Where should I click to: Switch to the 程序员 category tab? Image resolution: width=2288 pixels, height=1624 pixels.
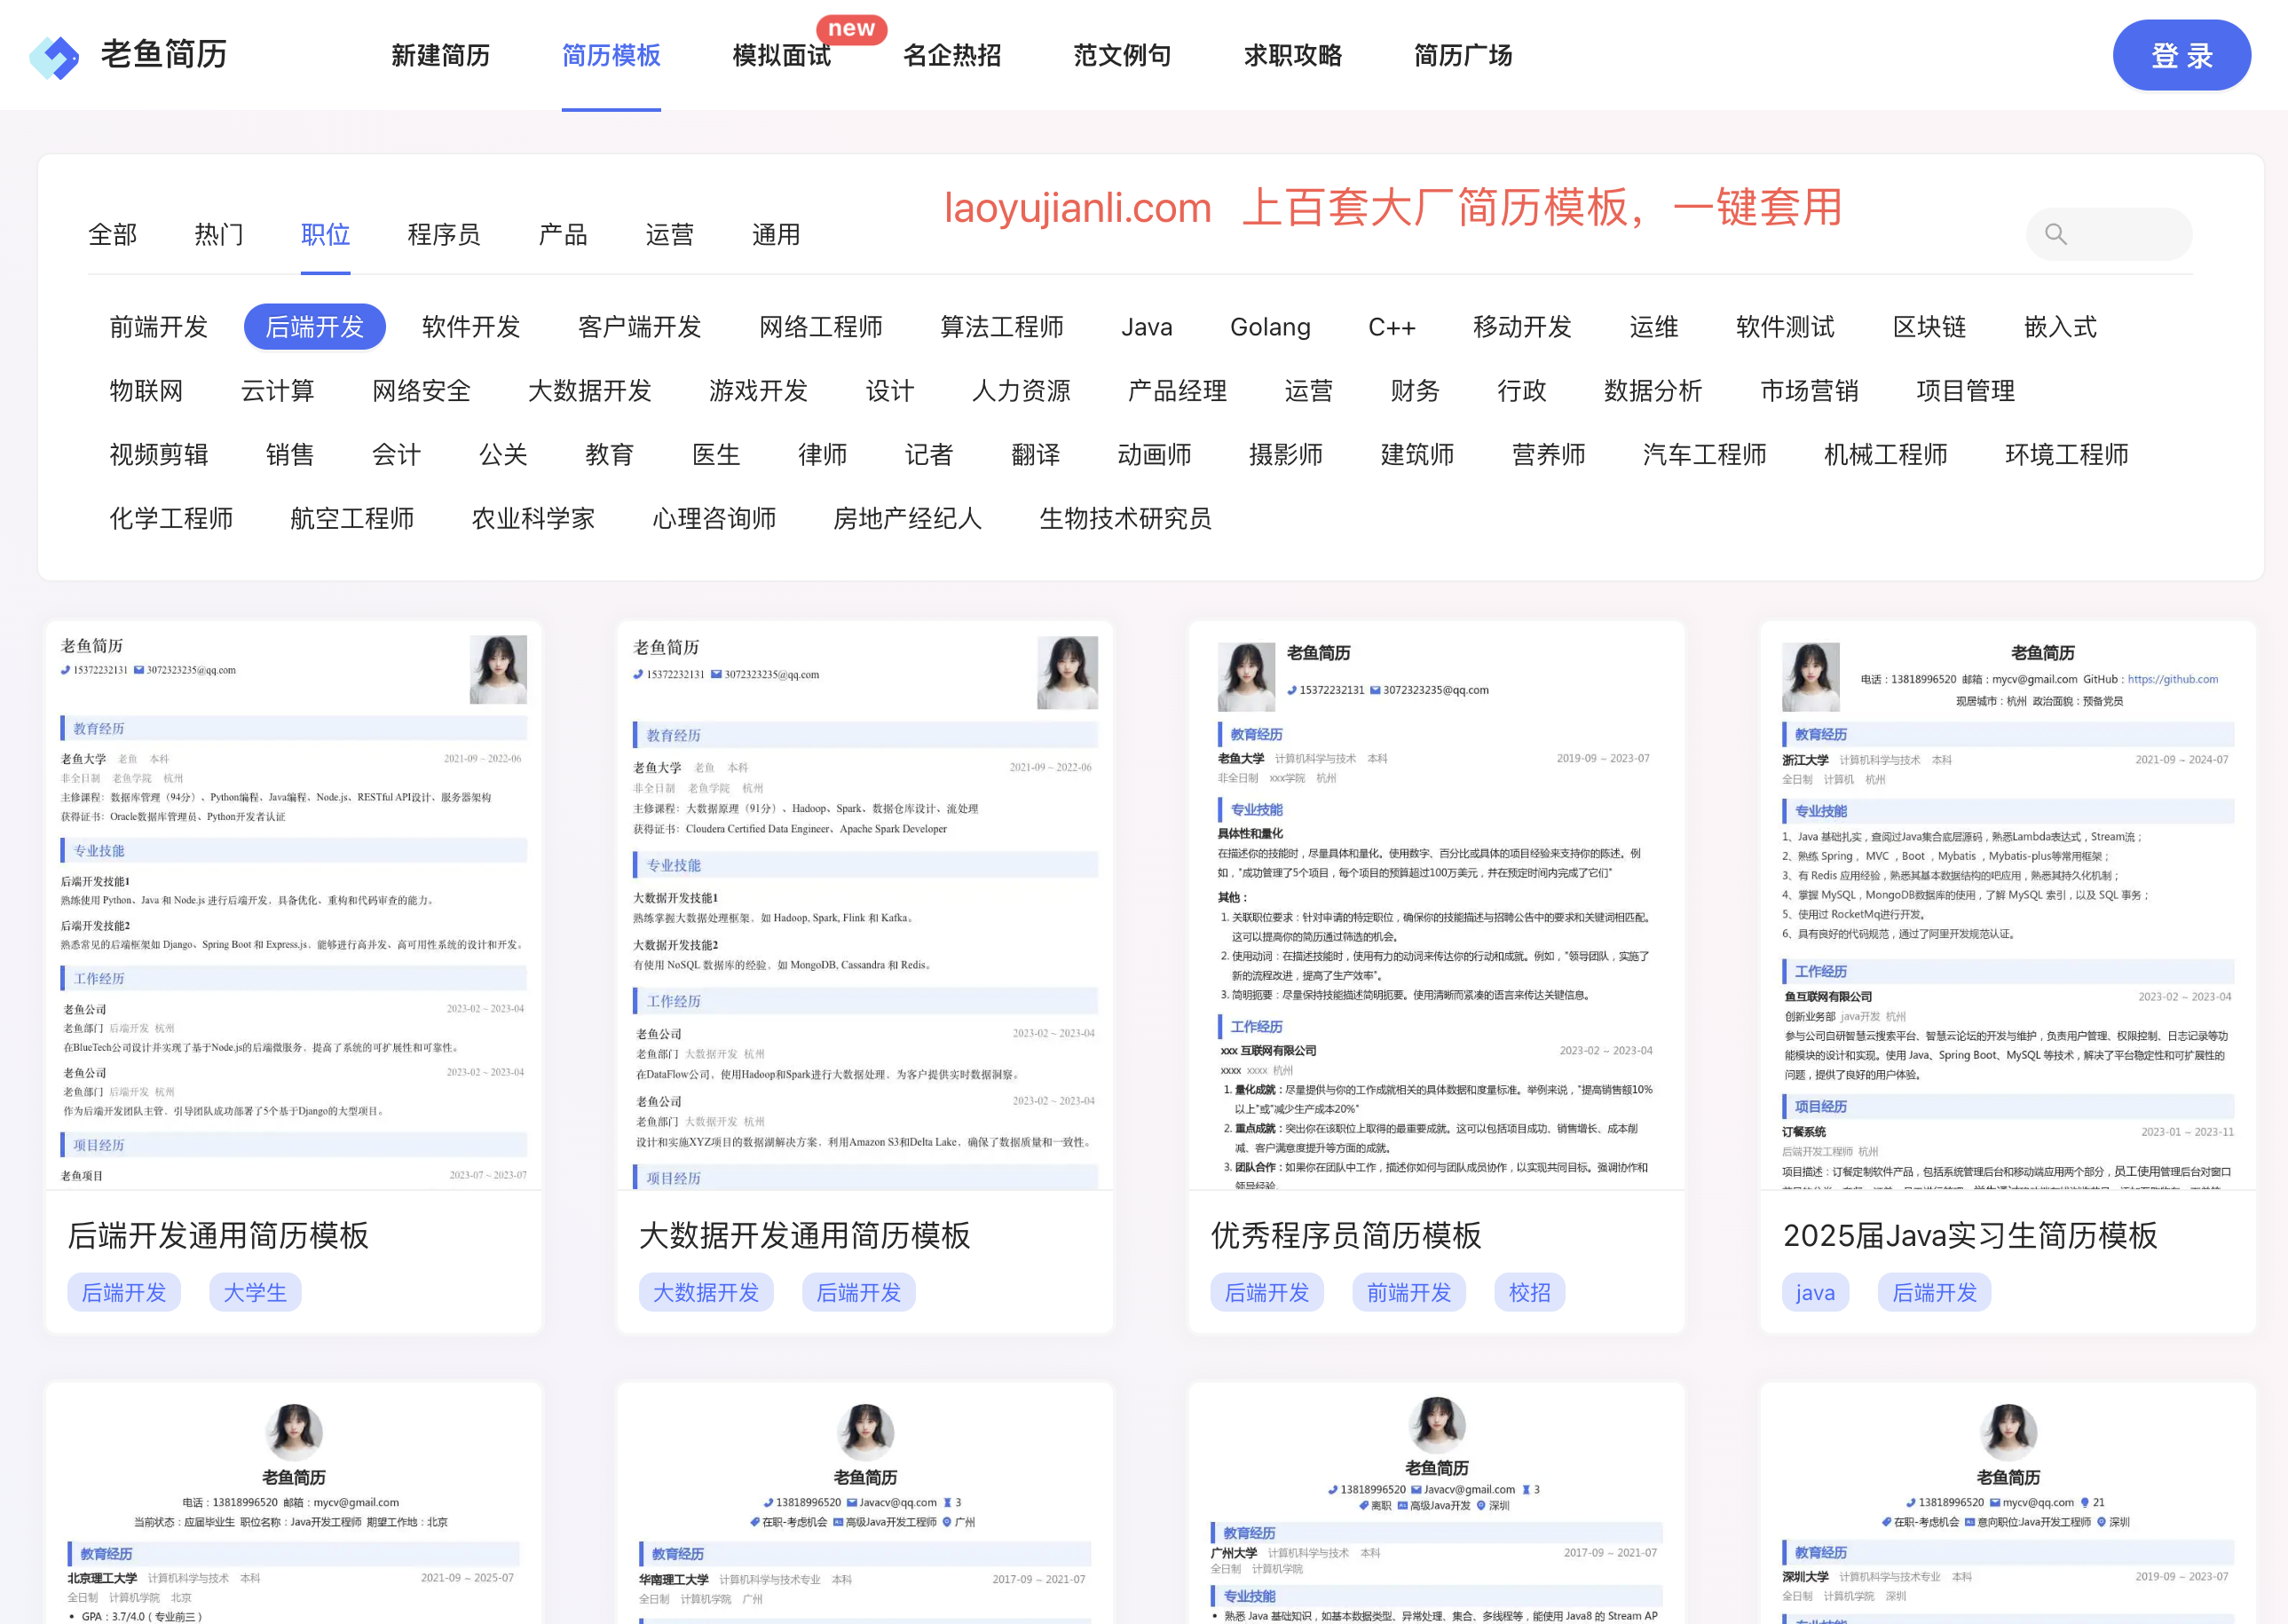pos(443,234)
